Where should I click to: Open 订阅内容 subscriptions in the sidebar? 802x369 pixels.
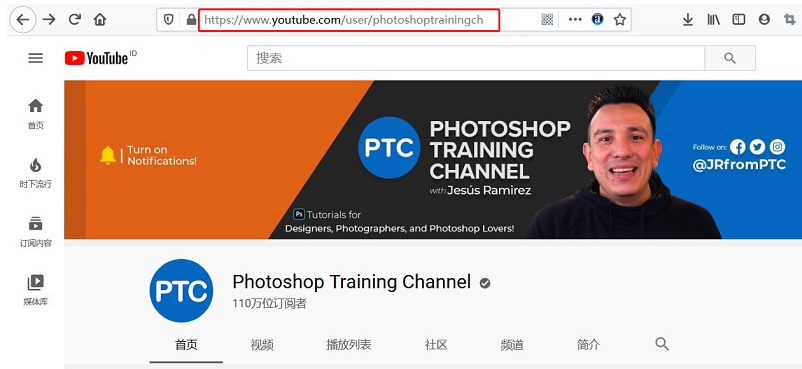[x=35, y=232]
